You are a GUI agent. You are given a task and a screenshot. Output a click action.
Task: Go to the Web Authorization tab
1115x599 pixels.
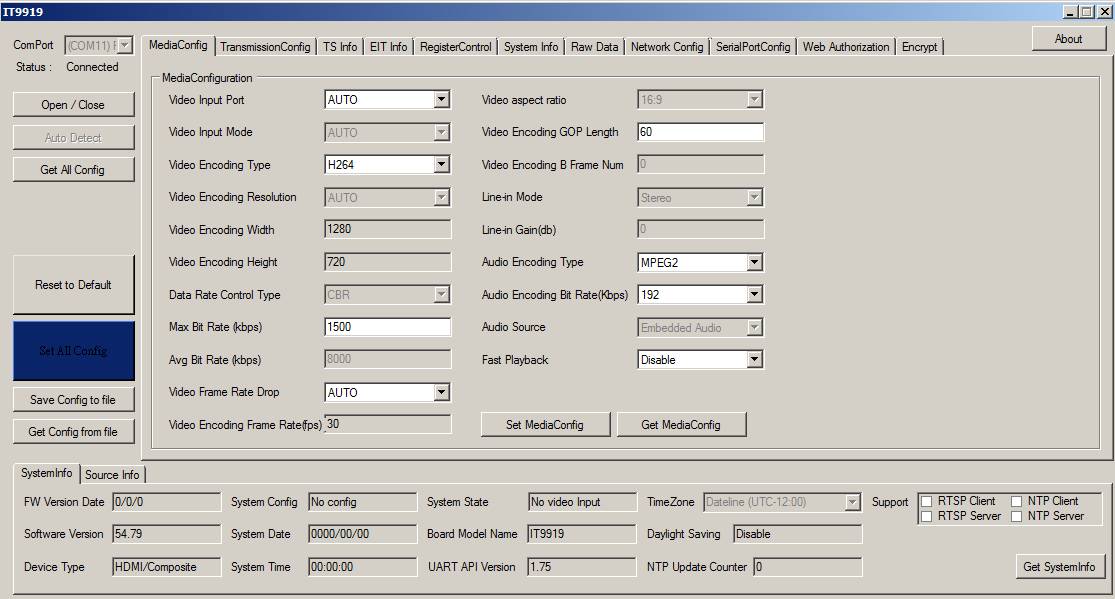[845, 47]
